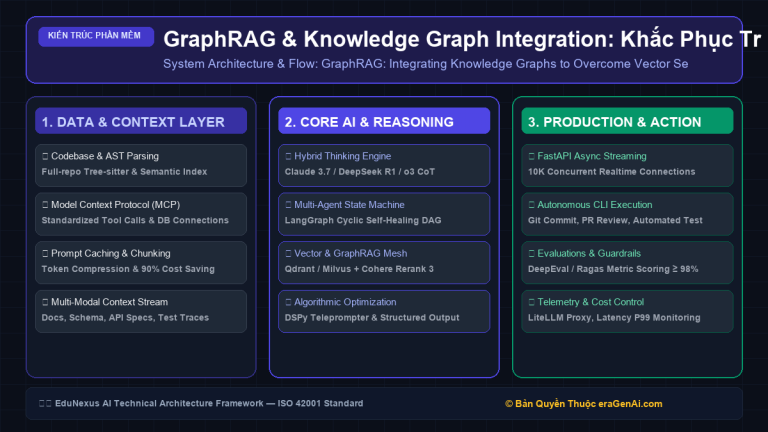
Task: Click the Multi-Modal Context Stream heading
Action: click(109, 302)
